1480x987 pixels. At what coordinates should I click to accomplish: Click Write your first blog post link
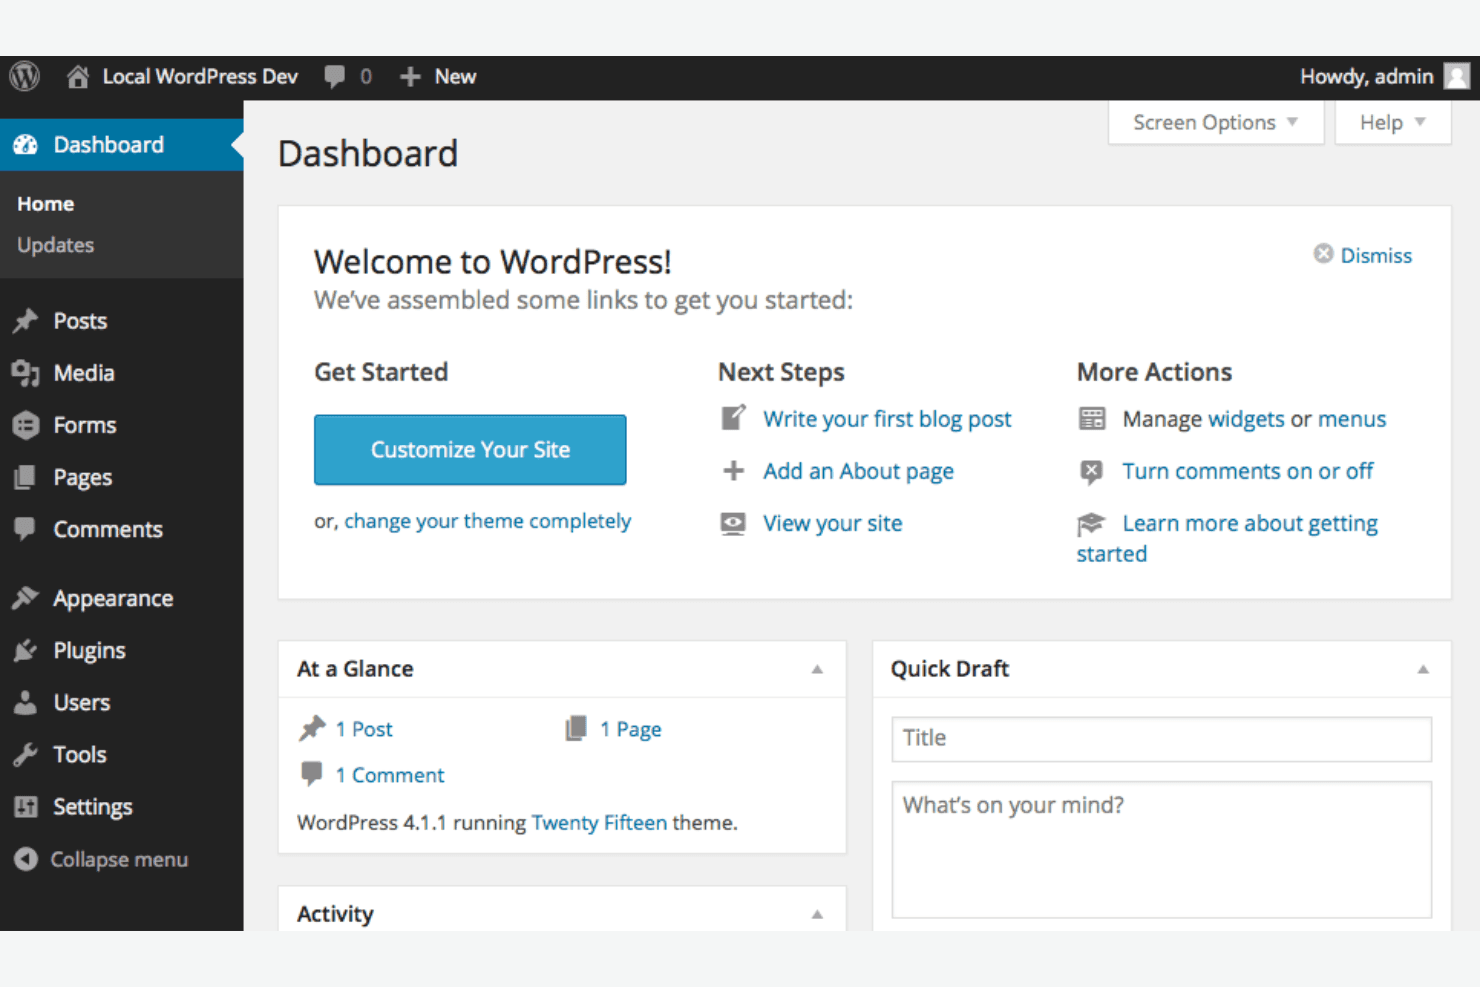(x=887, y=419)
